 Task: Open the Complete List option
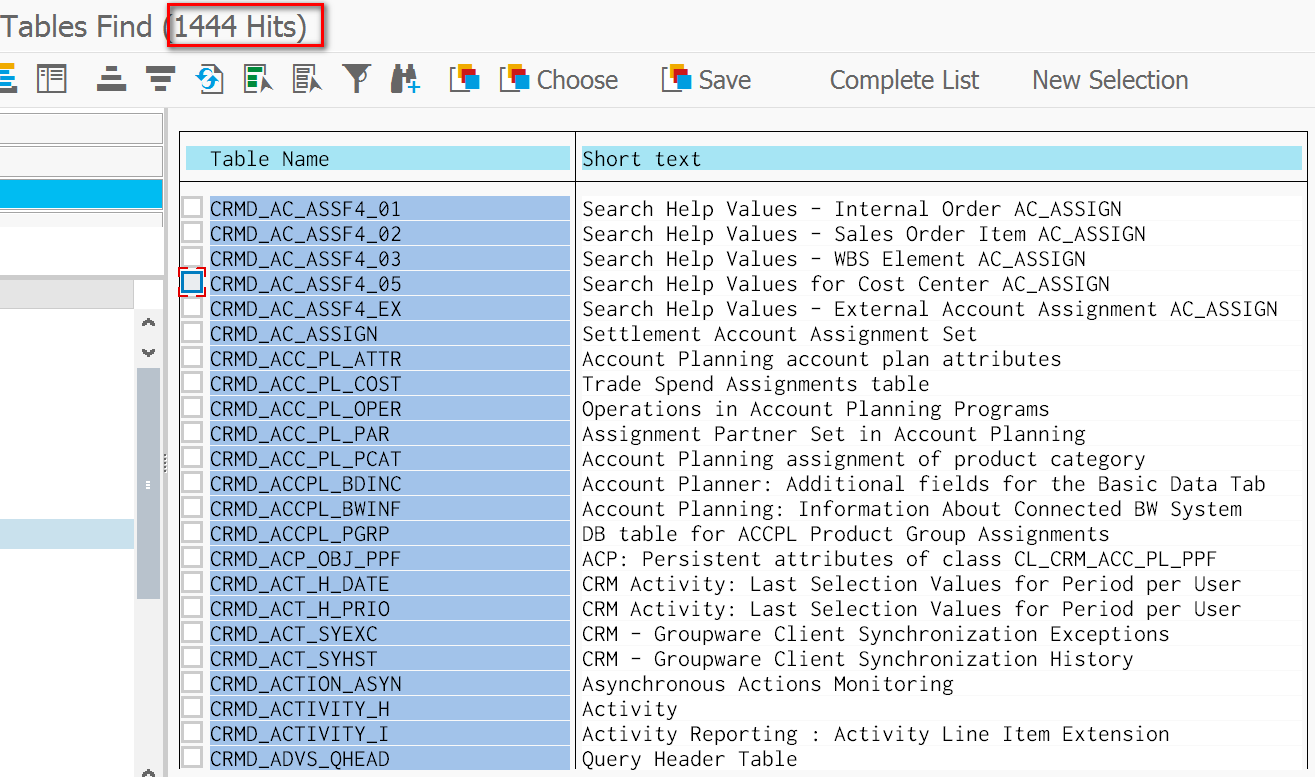tap(904, 80)
